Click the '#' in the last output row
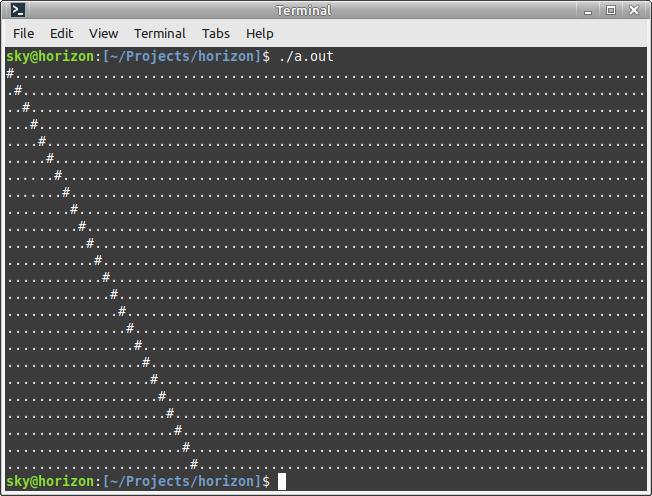 [194, 464]
